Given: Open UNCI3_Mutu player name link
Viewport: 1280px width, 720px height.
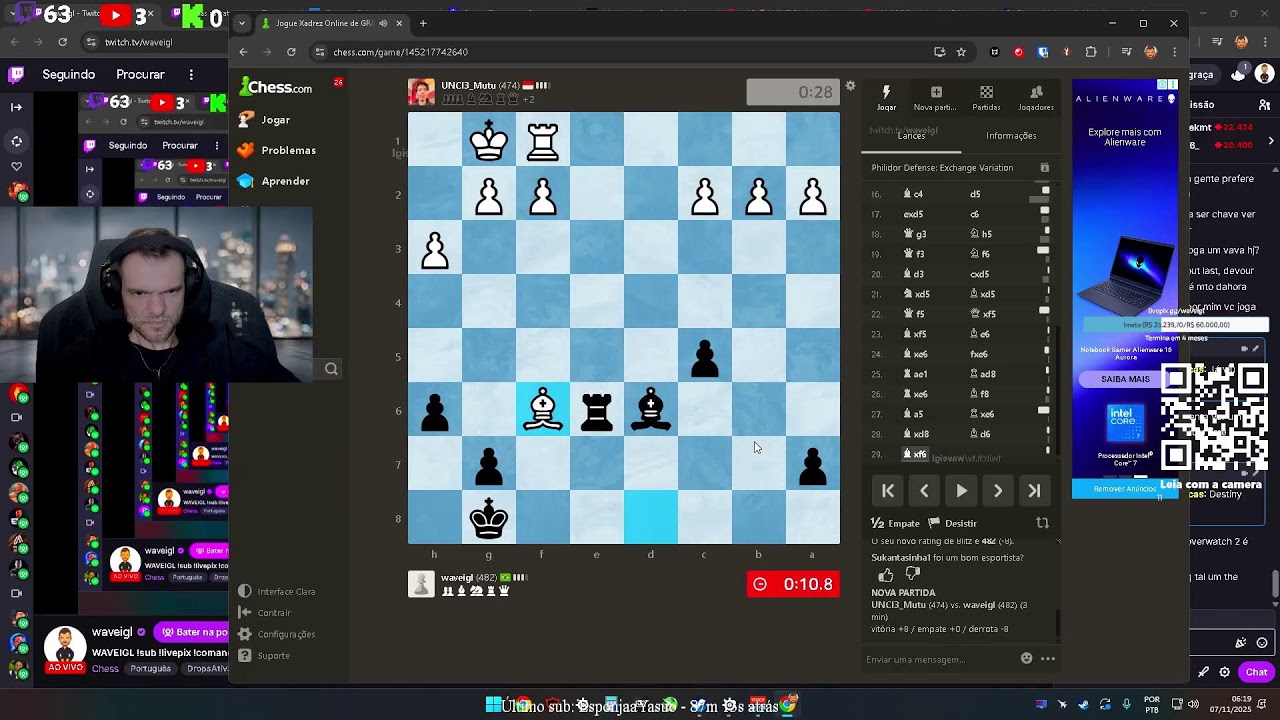Looking at the screenshot, I should pos(469,86).
